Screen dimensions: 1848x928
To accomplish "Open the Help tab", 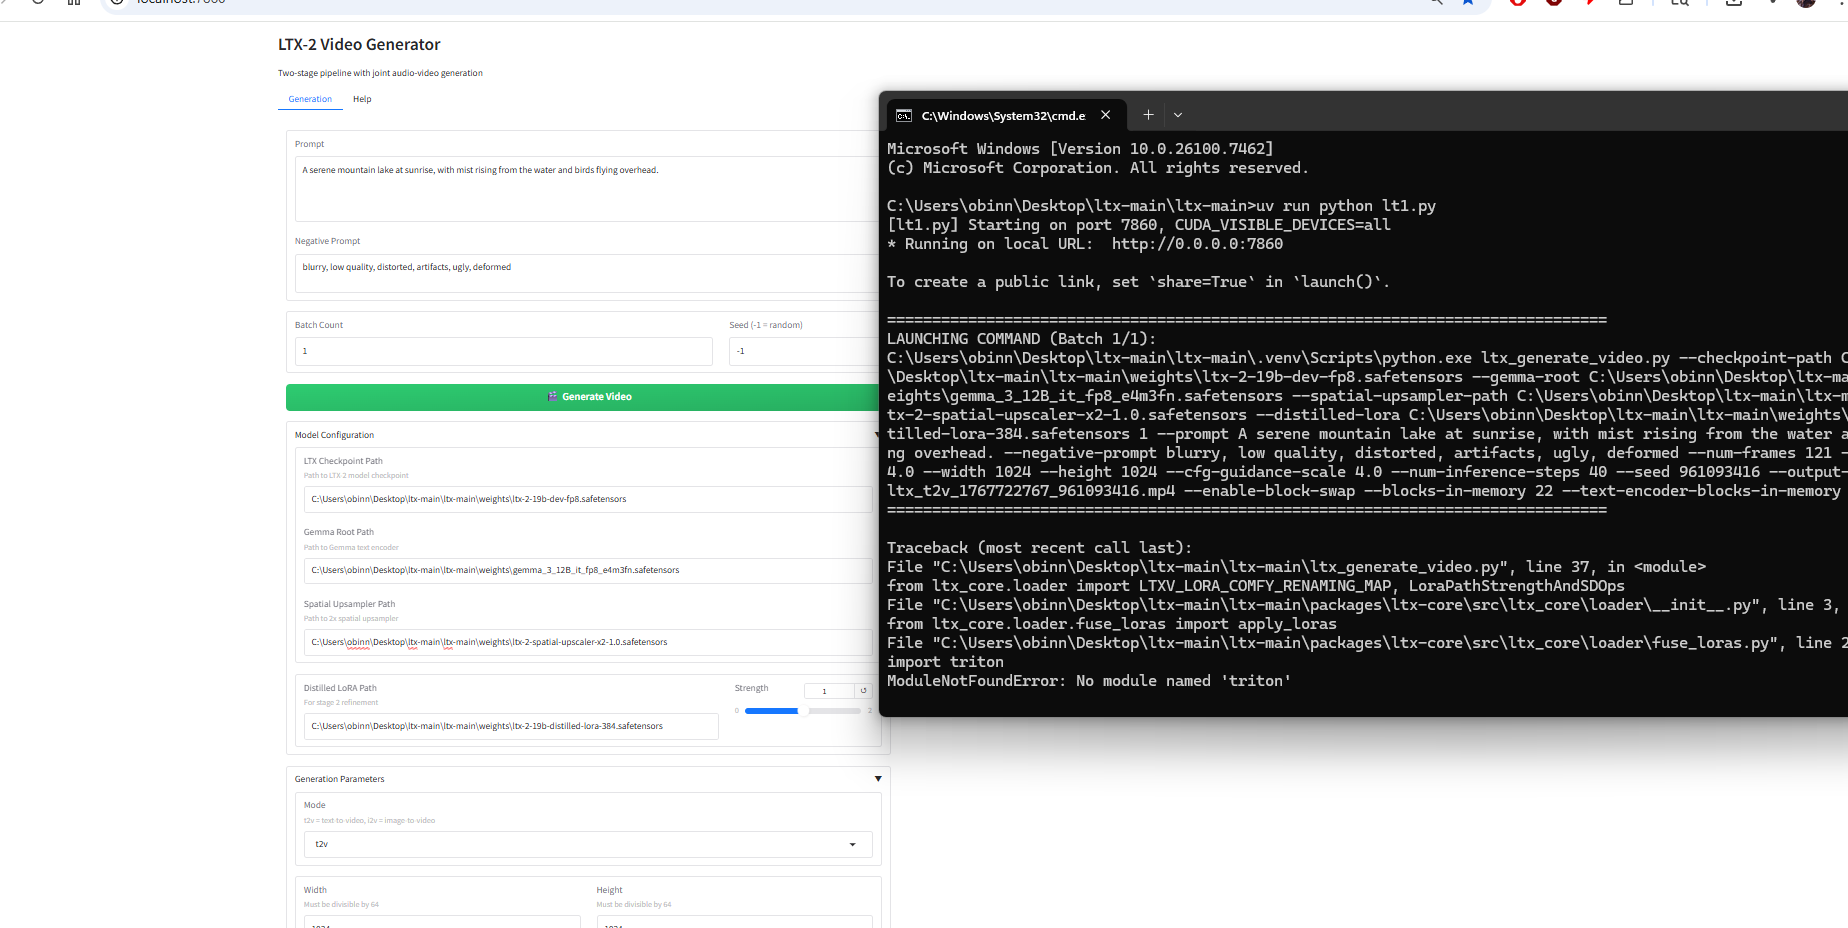I will (362, 99).
